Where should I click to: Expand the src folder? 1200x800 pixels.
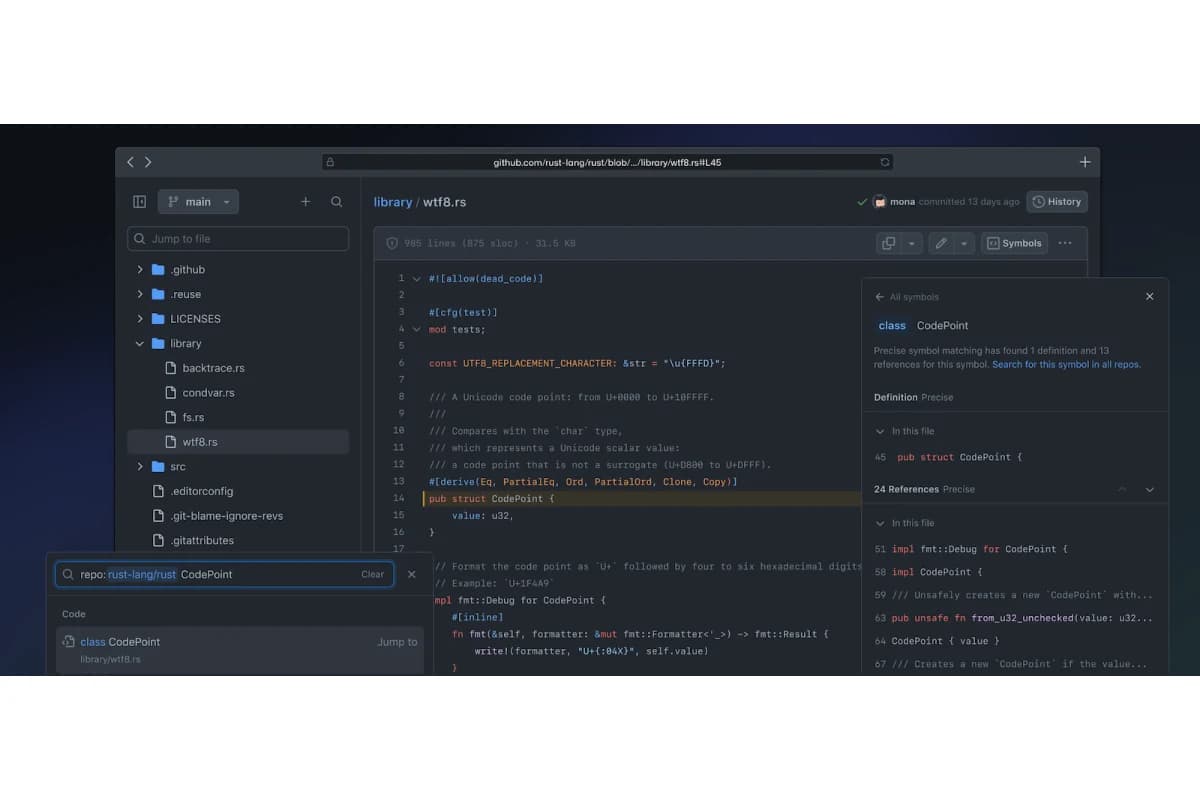[x=140, y=467]
